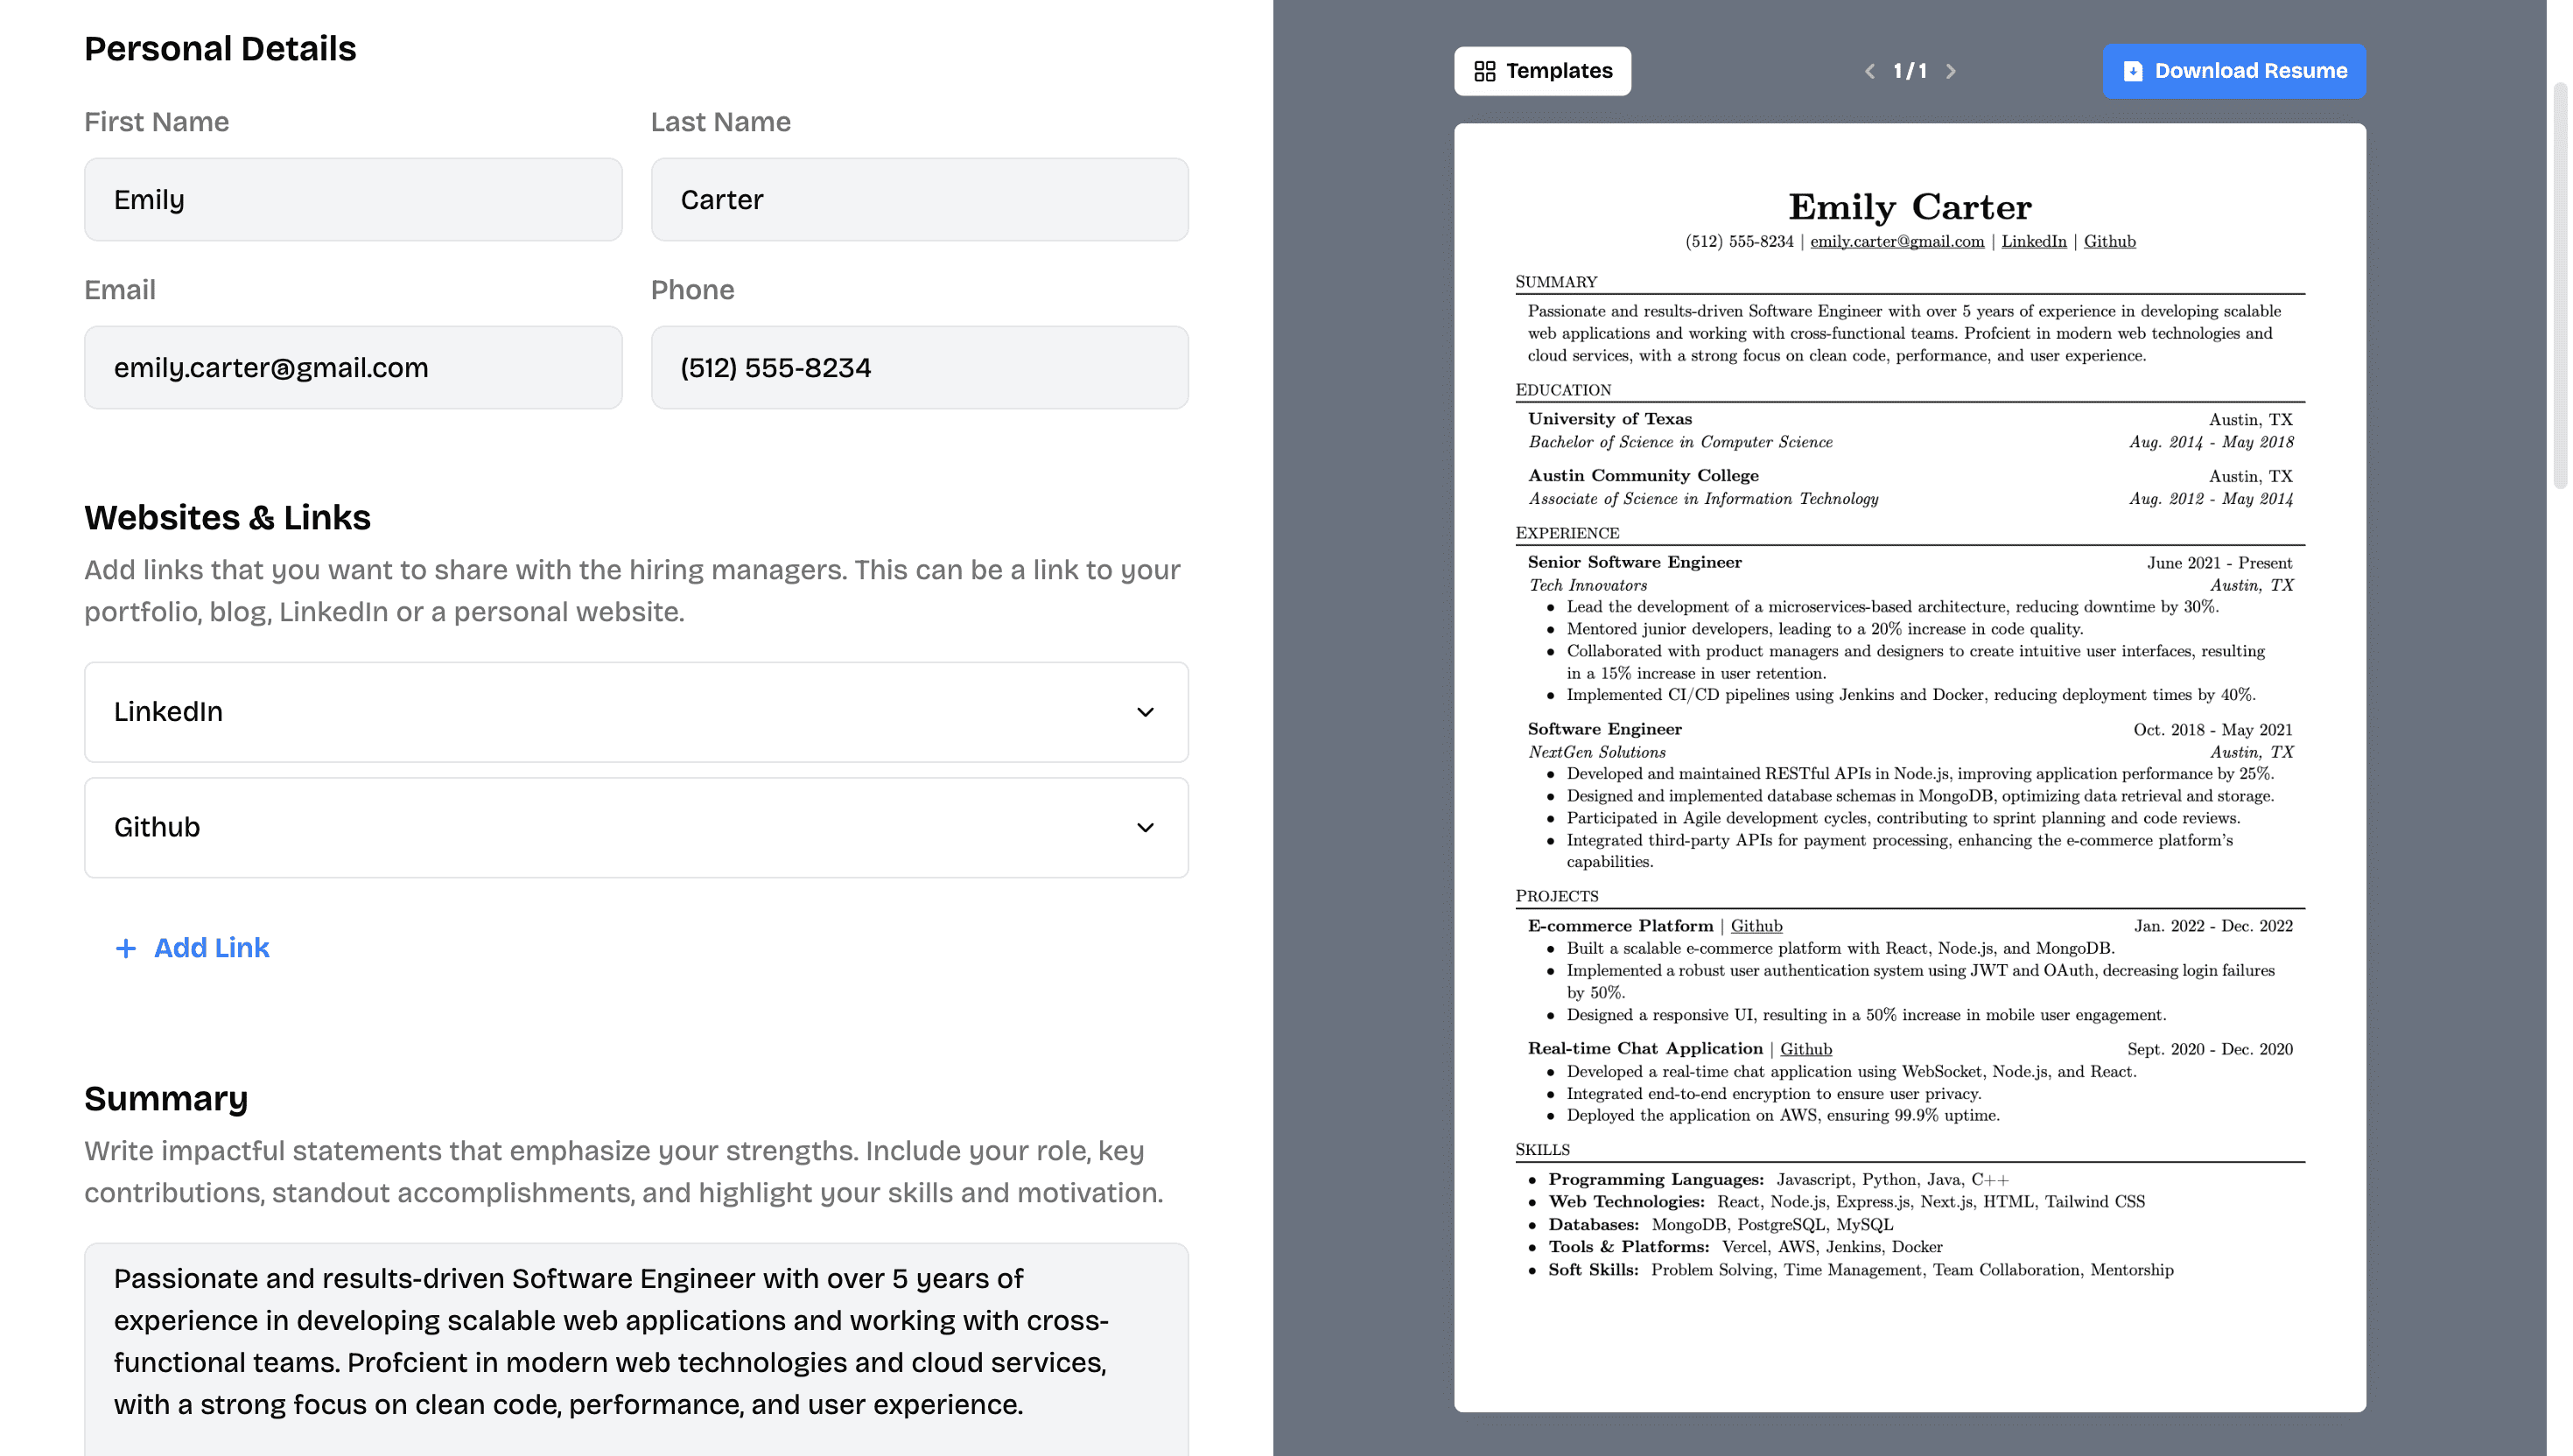Navigate to next resume page
2573x1456 pixels.
pyautogui.click(x=1949, y=71)
